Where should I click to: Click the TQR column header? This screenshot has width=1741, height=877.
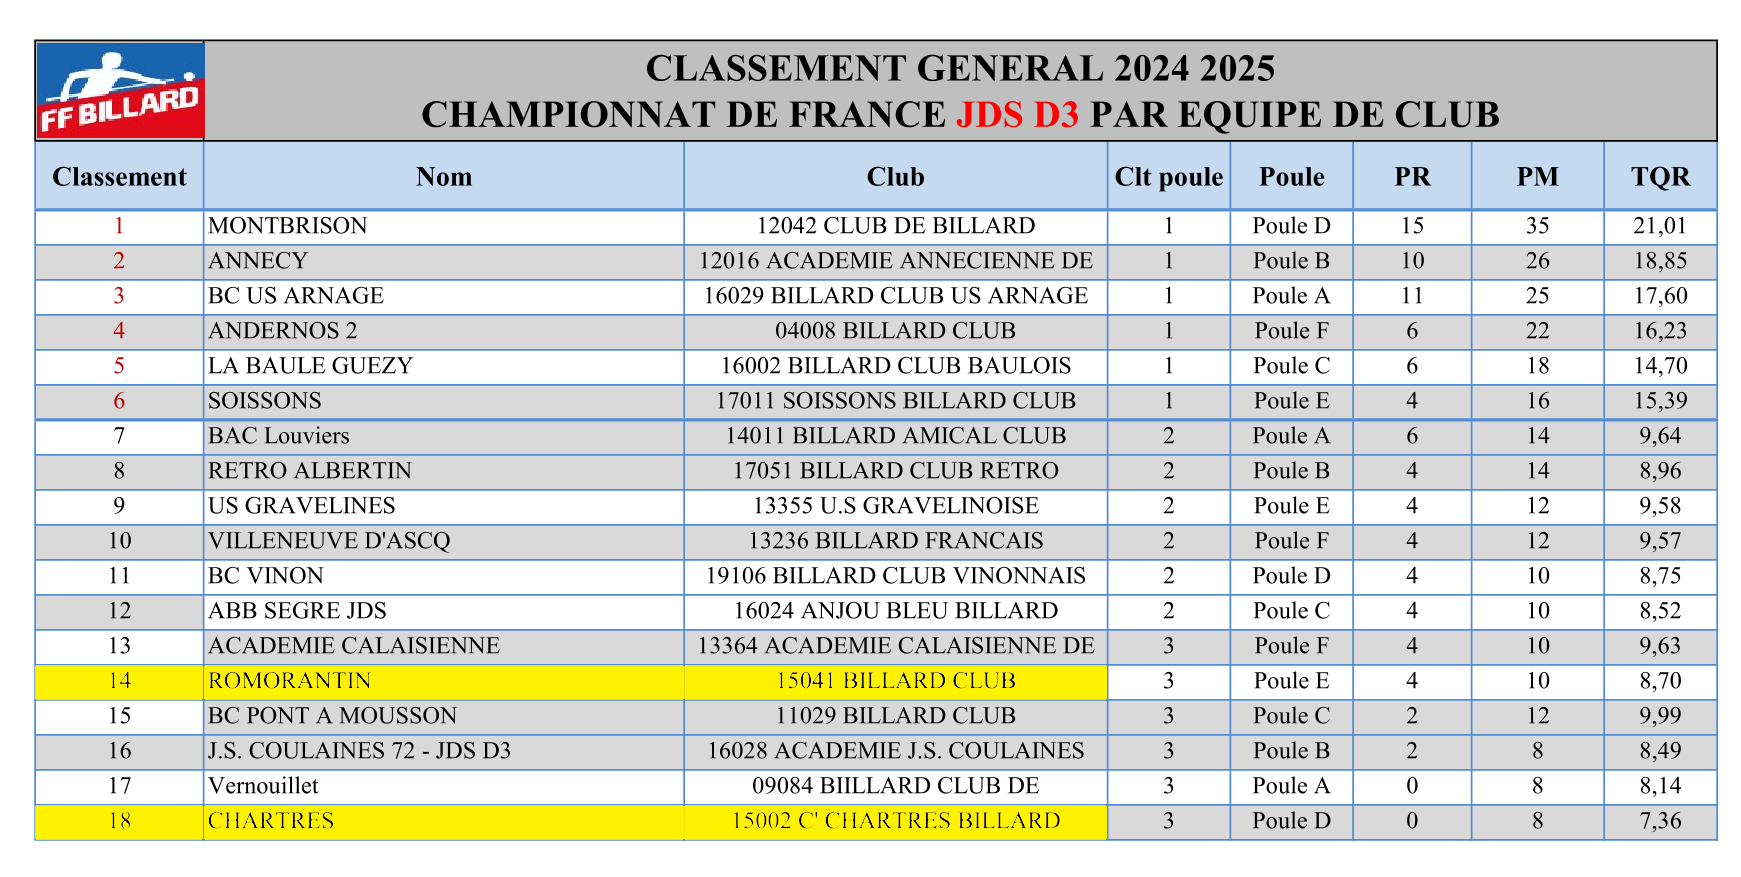(x=1660, y=176)
